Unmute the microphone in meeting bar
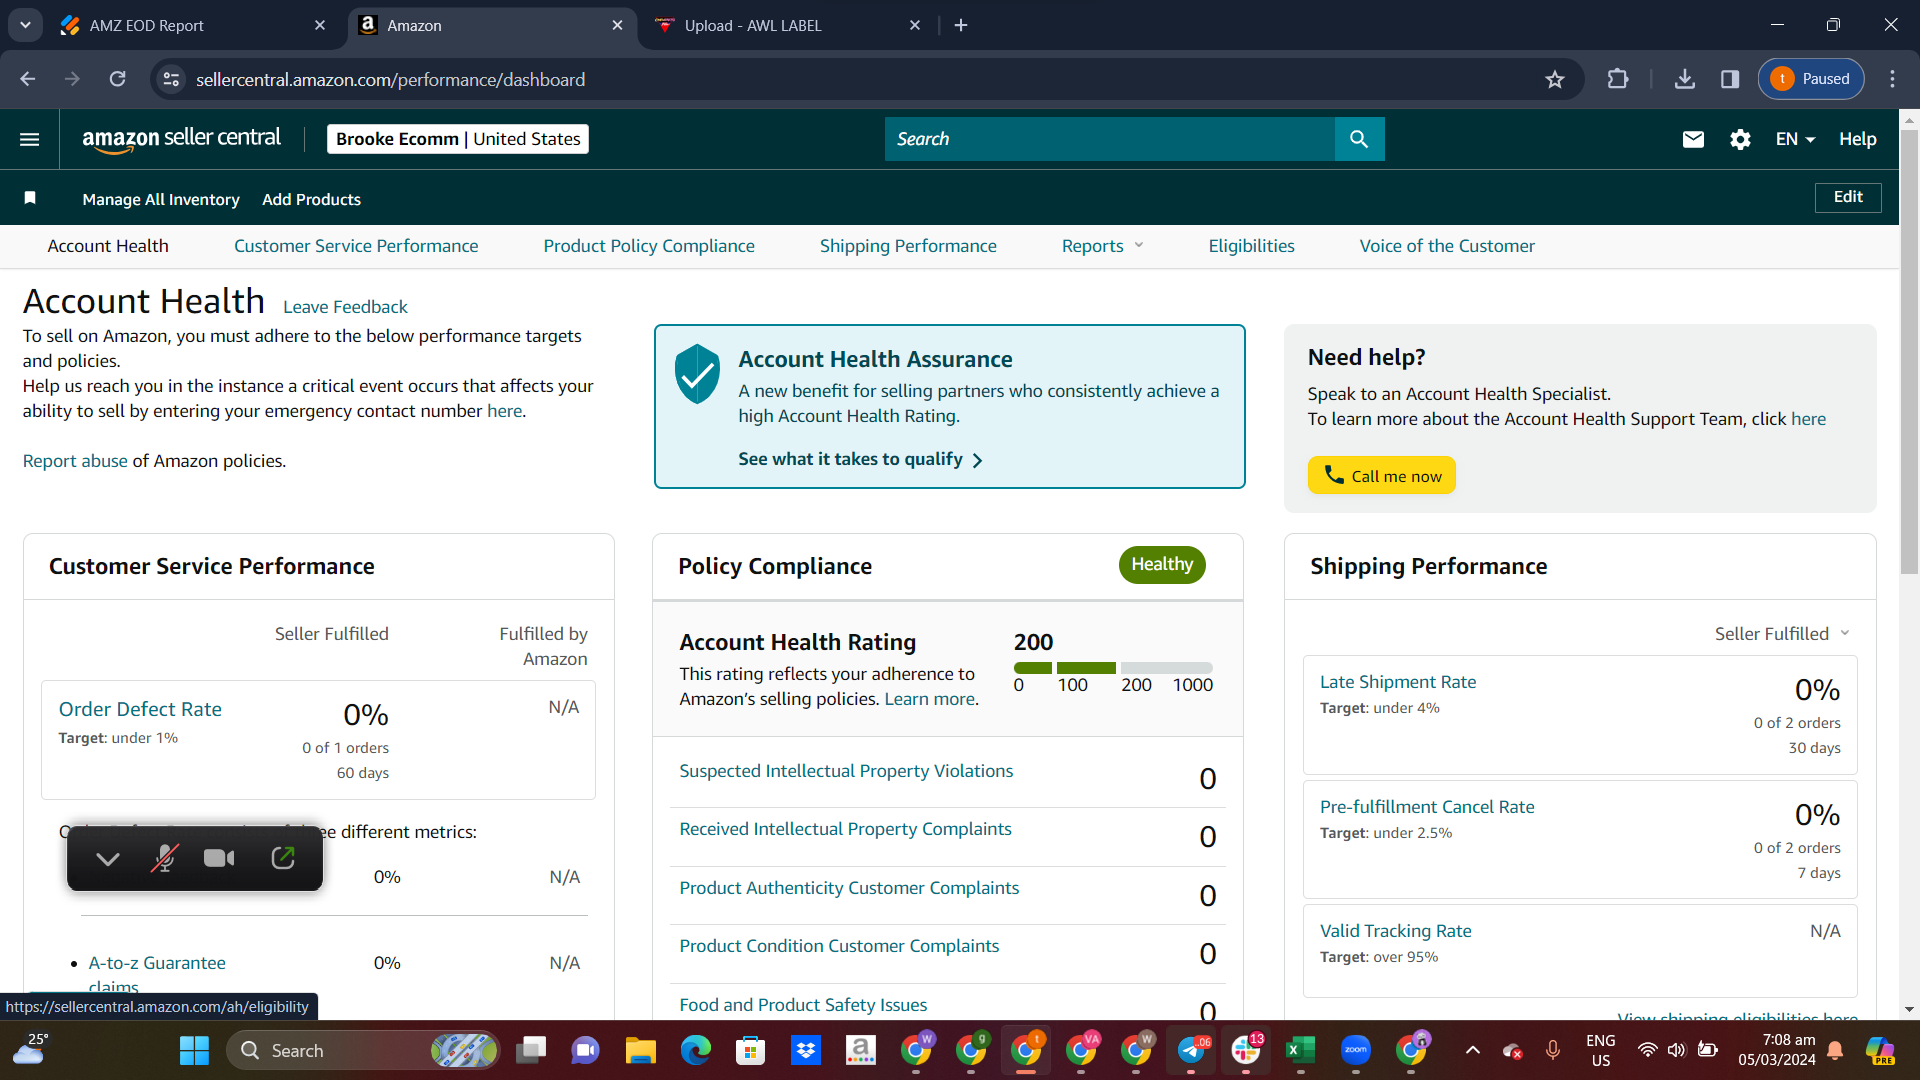The image size is (1920, 1080). (164, 858)
